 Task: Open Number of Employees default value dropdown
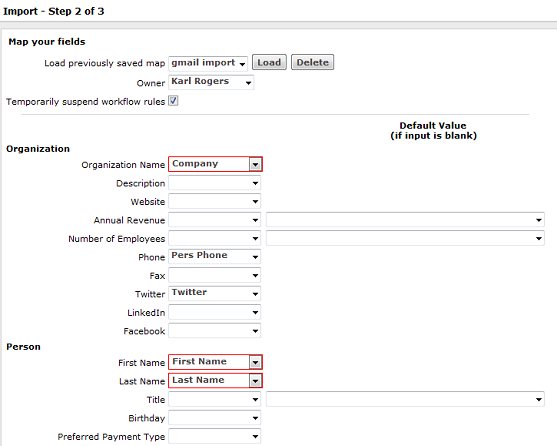tap(405, 238)
